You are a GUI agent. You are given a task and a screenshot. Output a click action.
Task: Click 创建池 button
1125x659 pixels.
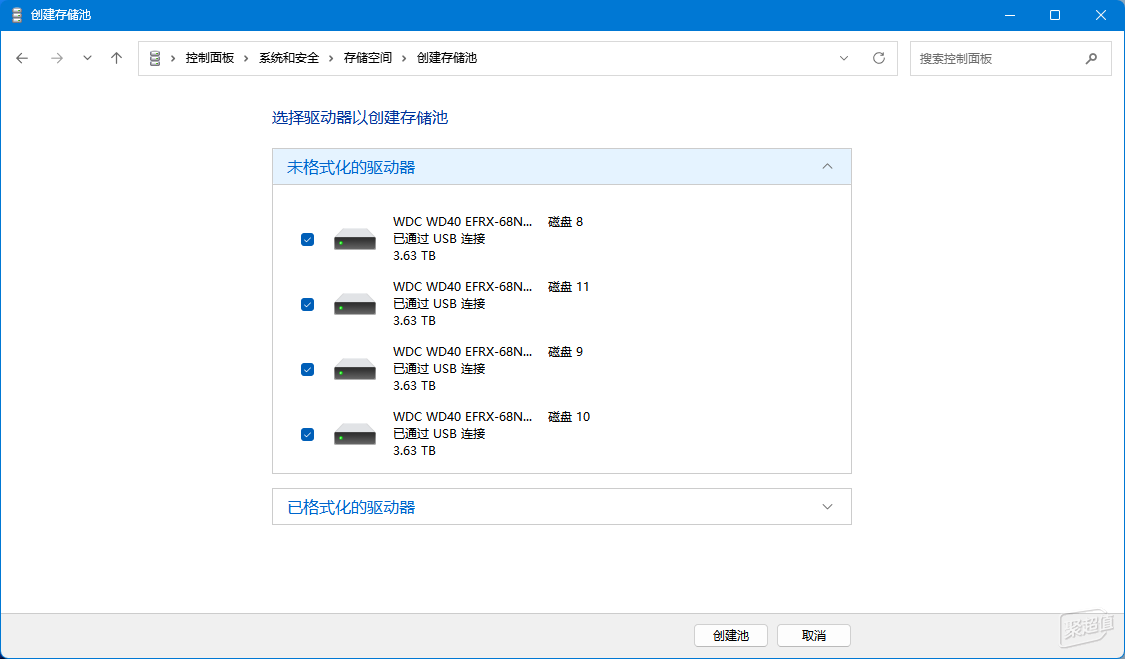click(x=730, y=635)
